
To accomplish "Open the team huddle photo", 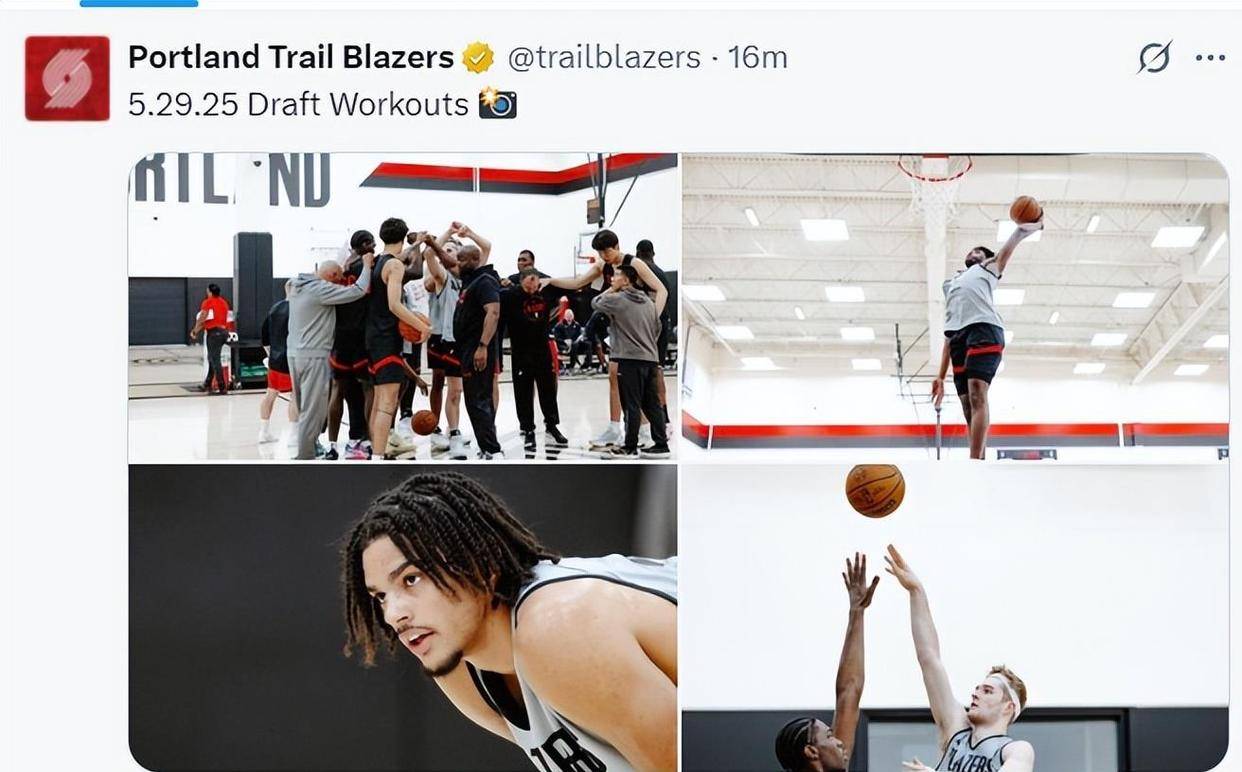I will [x=403, y=307].
